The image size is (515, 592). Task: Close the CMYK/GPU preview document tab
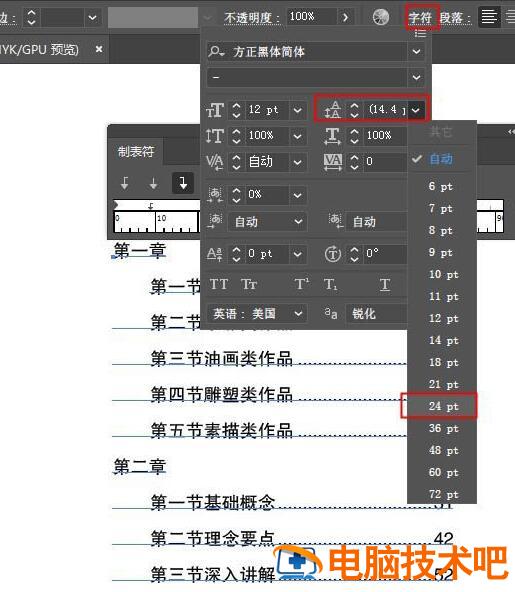99,49
